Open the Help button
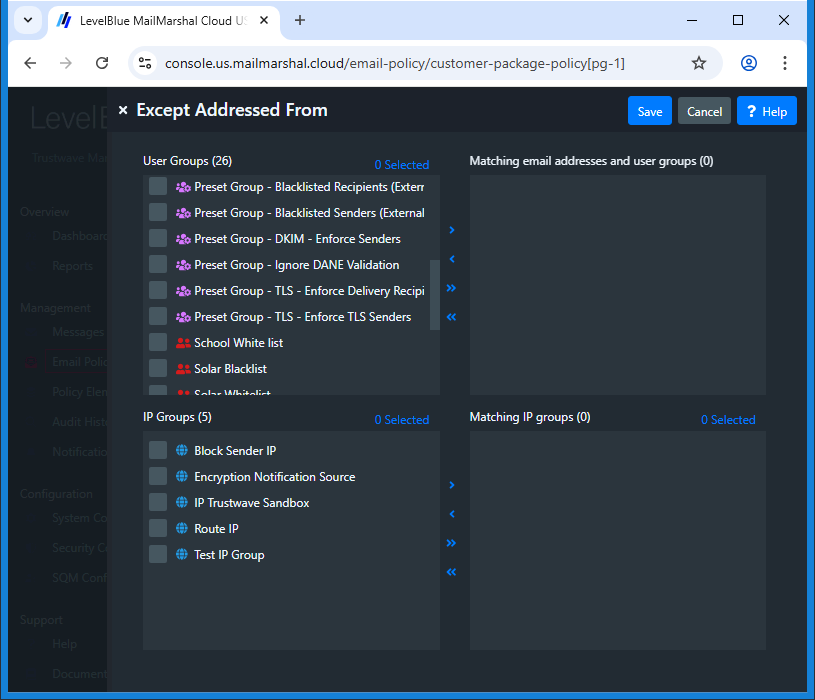The height and width of the screenshot is (700, 815). pos(767,111)
